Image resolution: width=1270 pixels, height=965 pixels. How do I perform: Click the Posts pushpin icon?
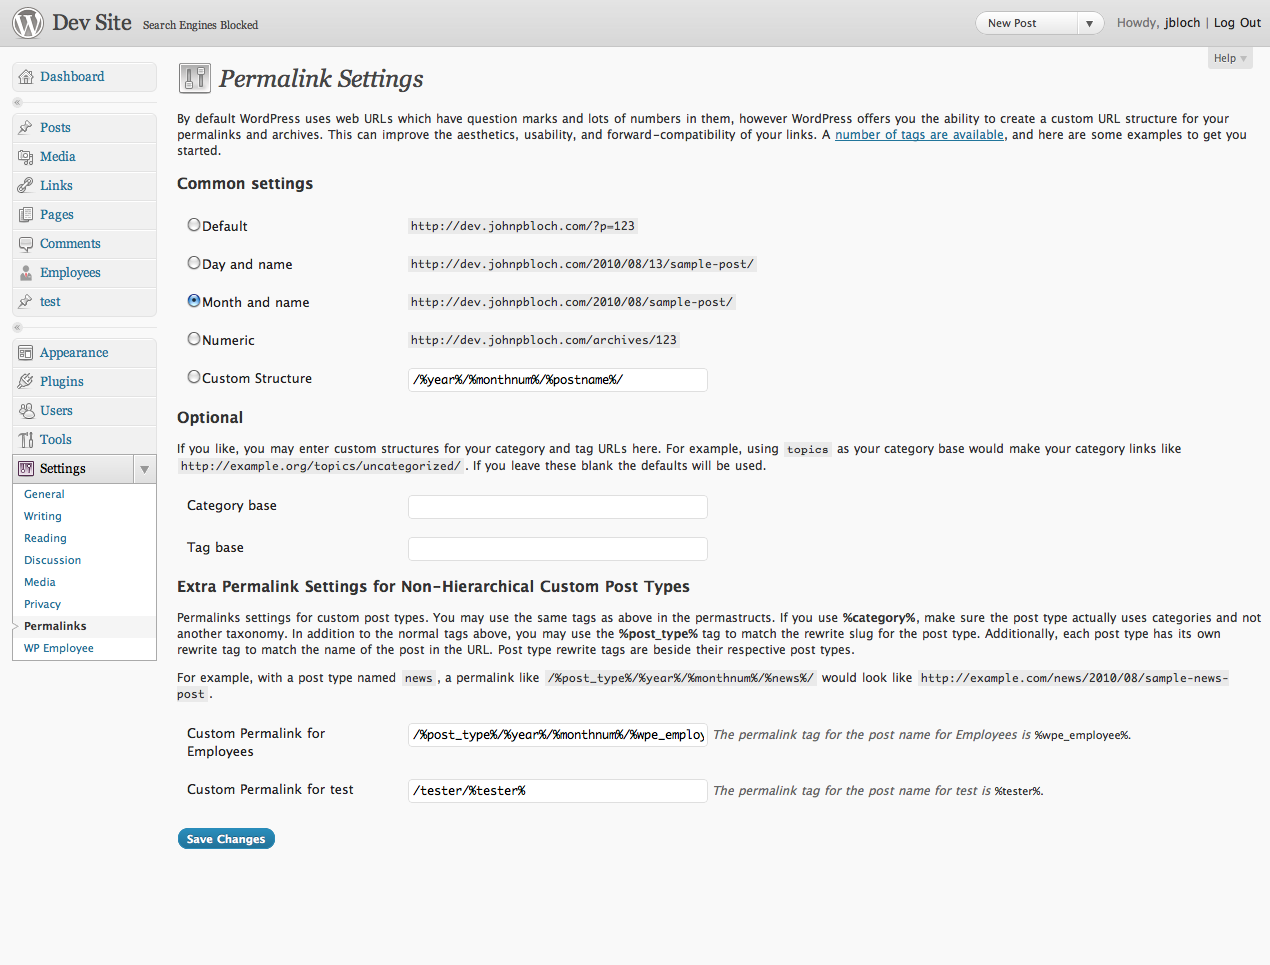coord(26,128)
